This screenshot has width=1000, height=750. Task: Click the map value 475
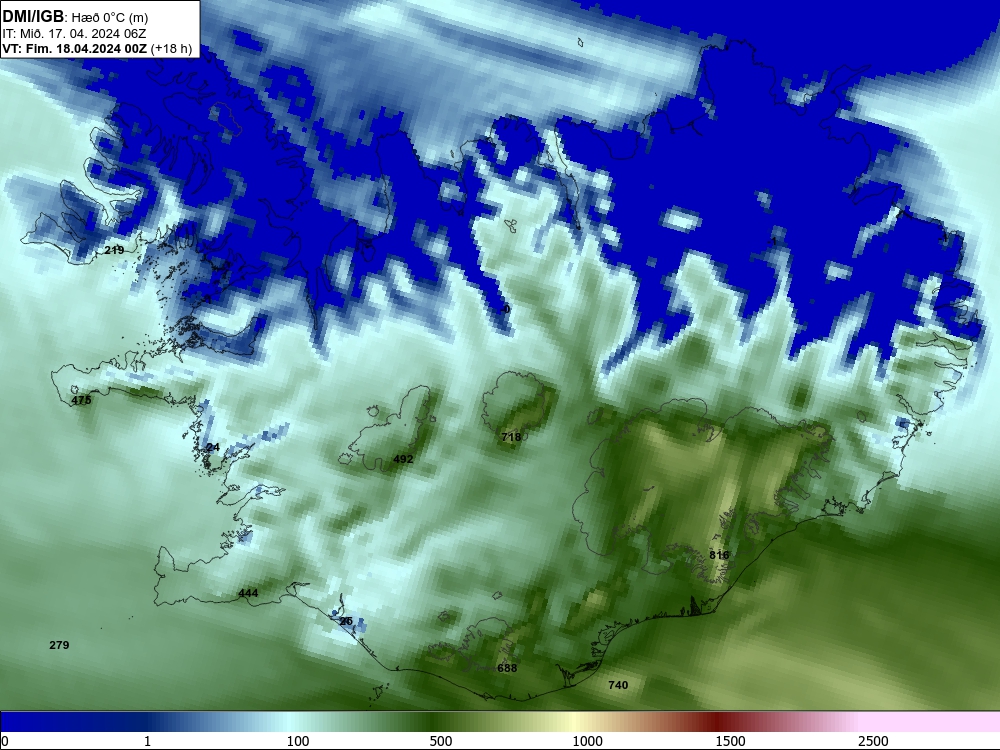81,401
